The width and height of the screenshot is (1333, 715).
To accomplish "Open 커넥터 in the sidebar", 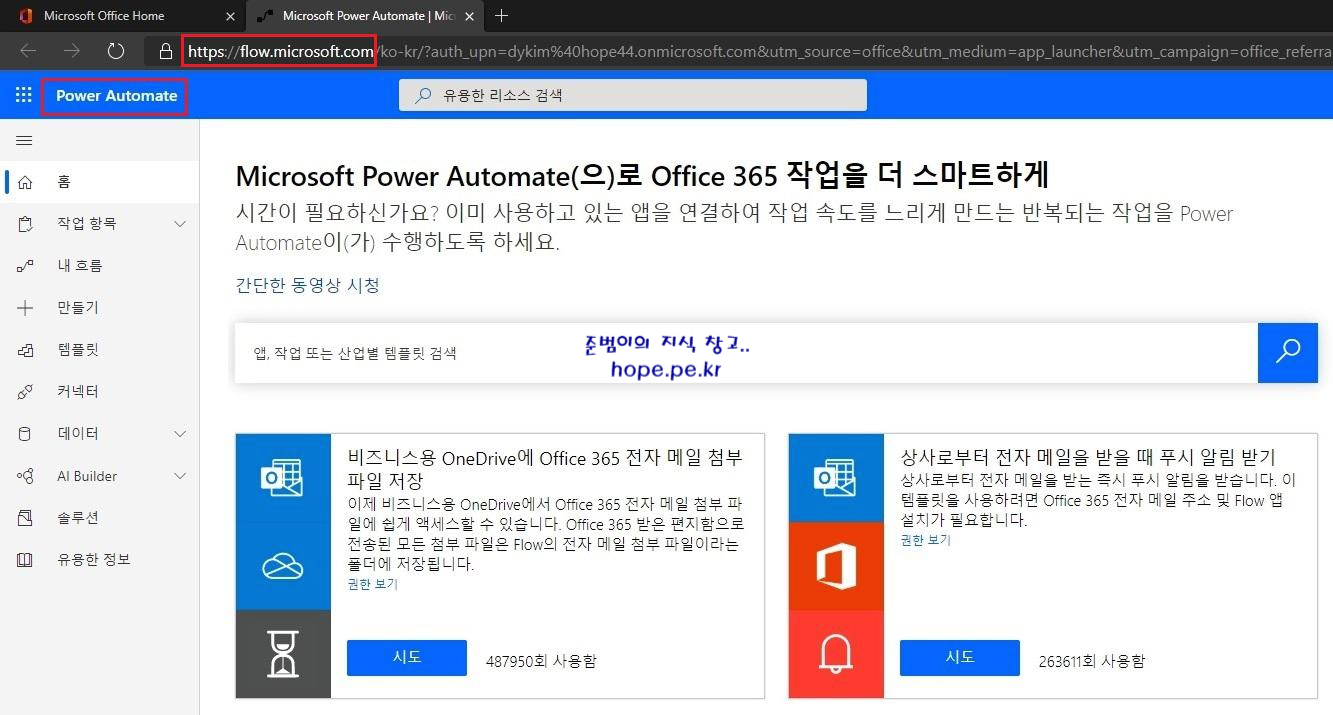I will (x=100, y=392).
